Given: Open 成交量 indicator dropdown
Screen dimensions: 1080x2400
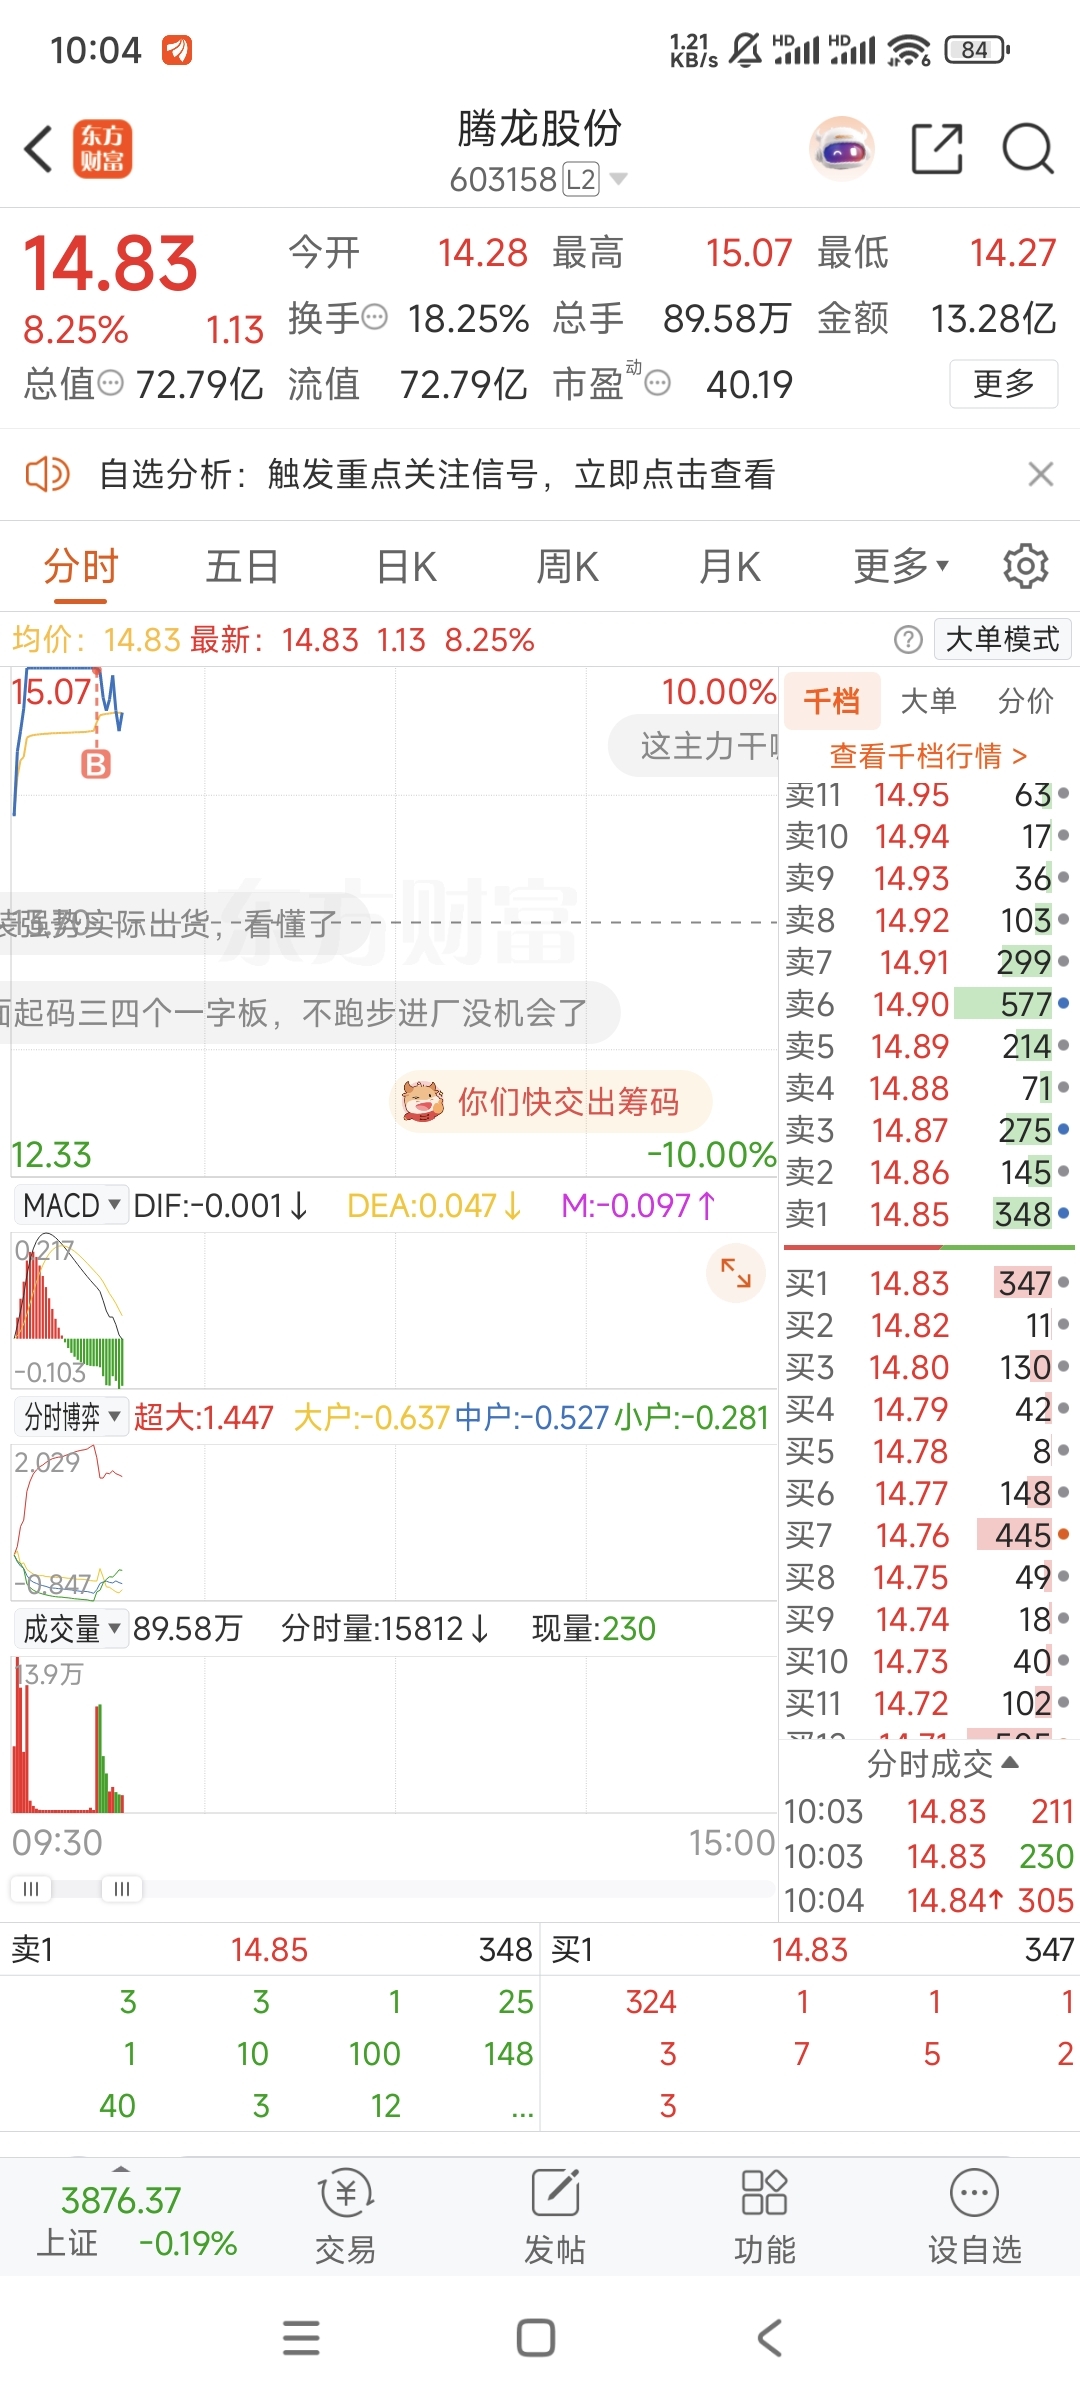Looking at the screenshot, I should (x=71, y=1629).
